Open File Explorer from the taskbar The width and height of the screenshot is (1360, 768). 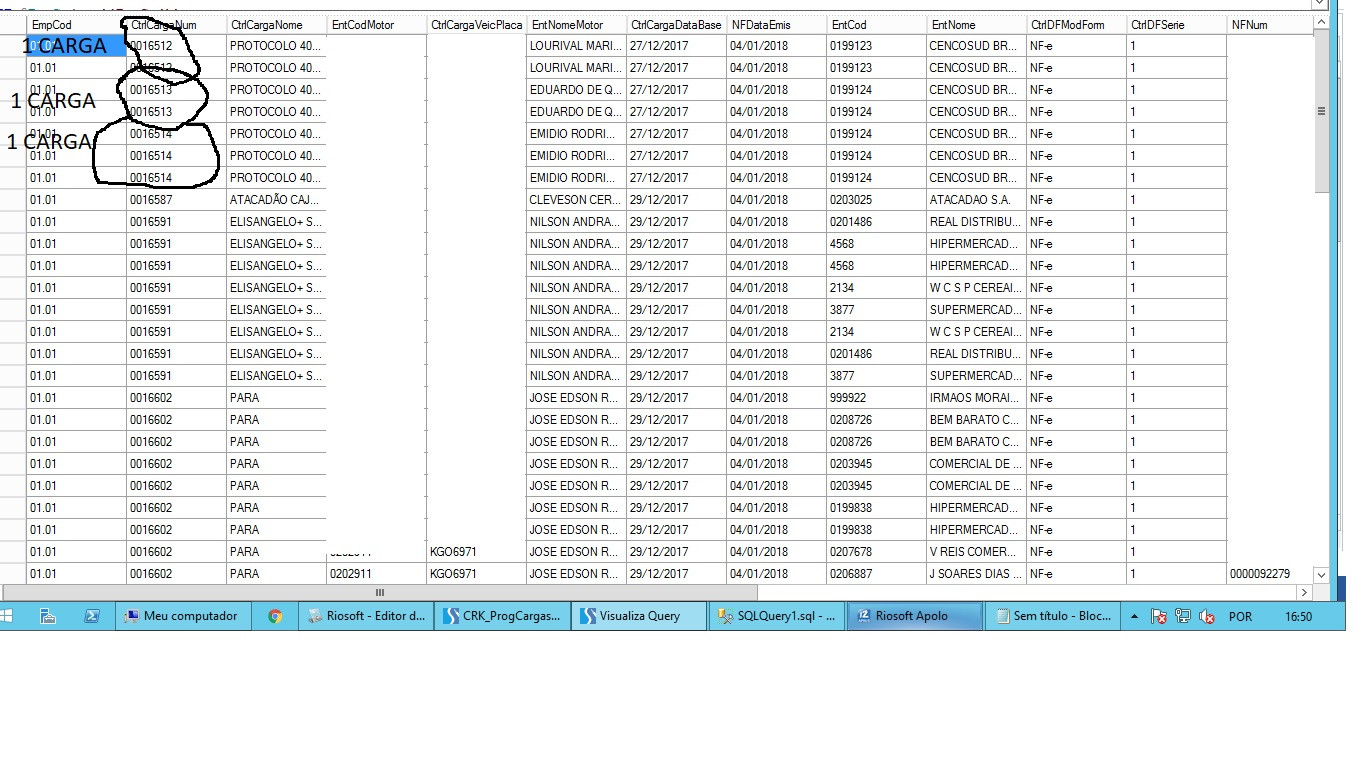tap(48, 616)
